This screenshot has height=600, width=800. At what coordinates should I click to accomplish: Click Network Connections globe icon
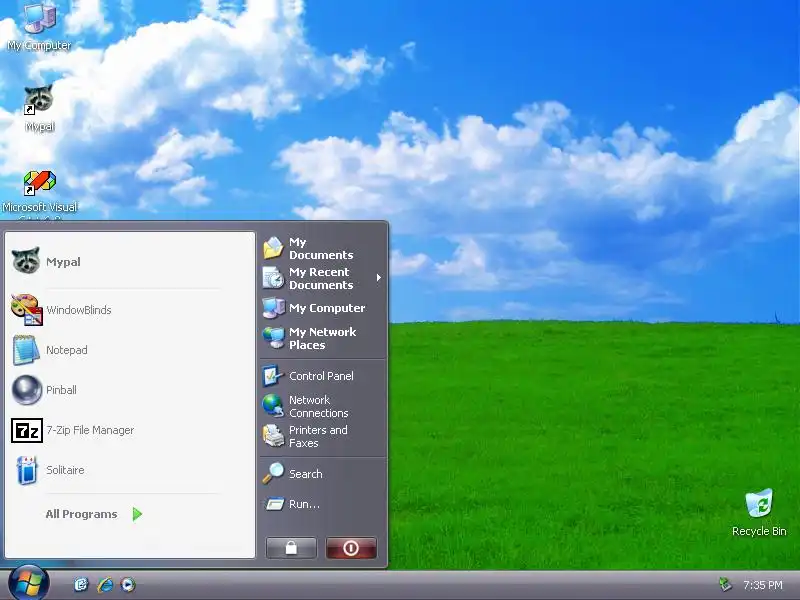[273, 406]
